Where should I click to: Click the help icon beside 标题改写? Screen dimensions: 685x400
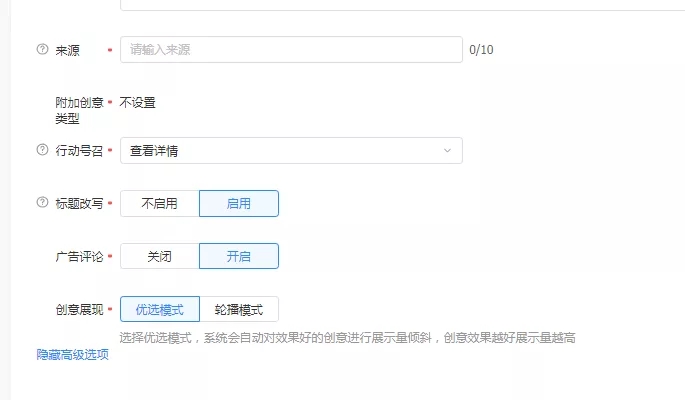(42, 203)
